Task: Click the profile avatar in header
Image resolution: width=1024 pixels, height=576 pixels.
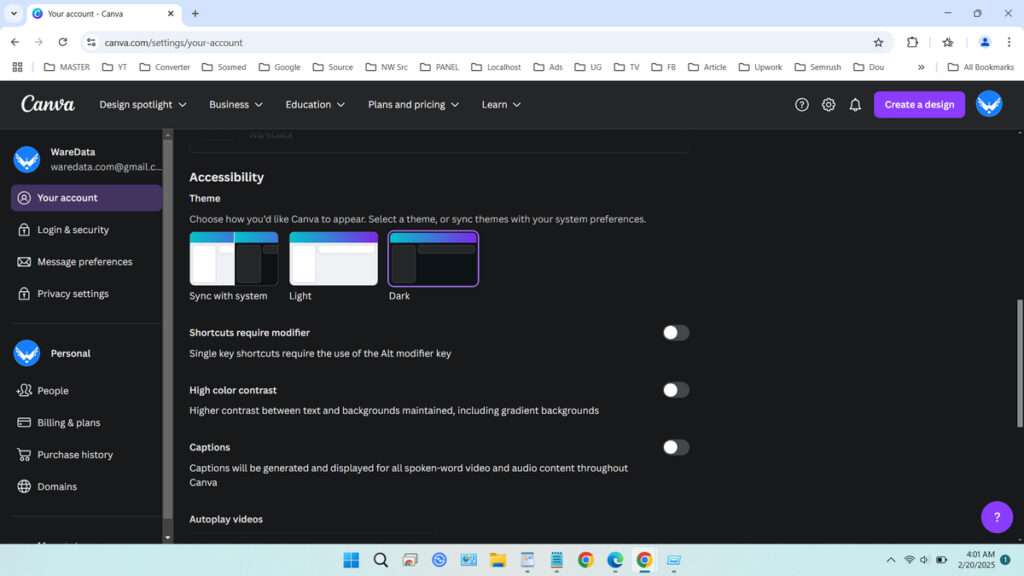Action: (989, 104)
